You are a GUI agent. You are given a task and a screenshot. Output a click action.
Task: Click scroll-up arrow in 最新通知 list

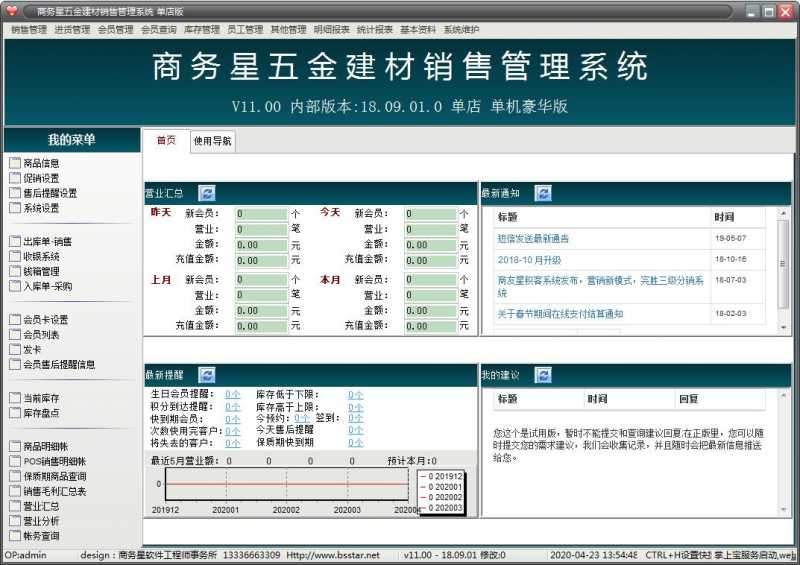tap(784, 212)
